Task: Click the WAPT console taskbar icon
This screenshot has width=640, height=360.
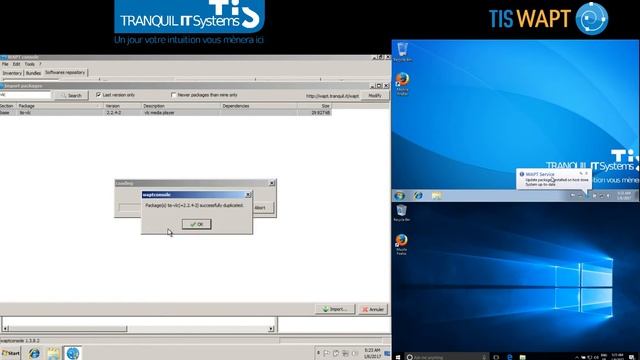Action: click(x=73, y=353)
